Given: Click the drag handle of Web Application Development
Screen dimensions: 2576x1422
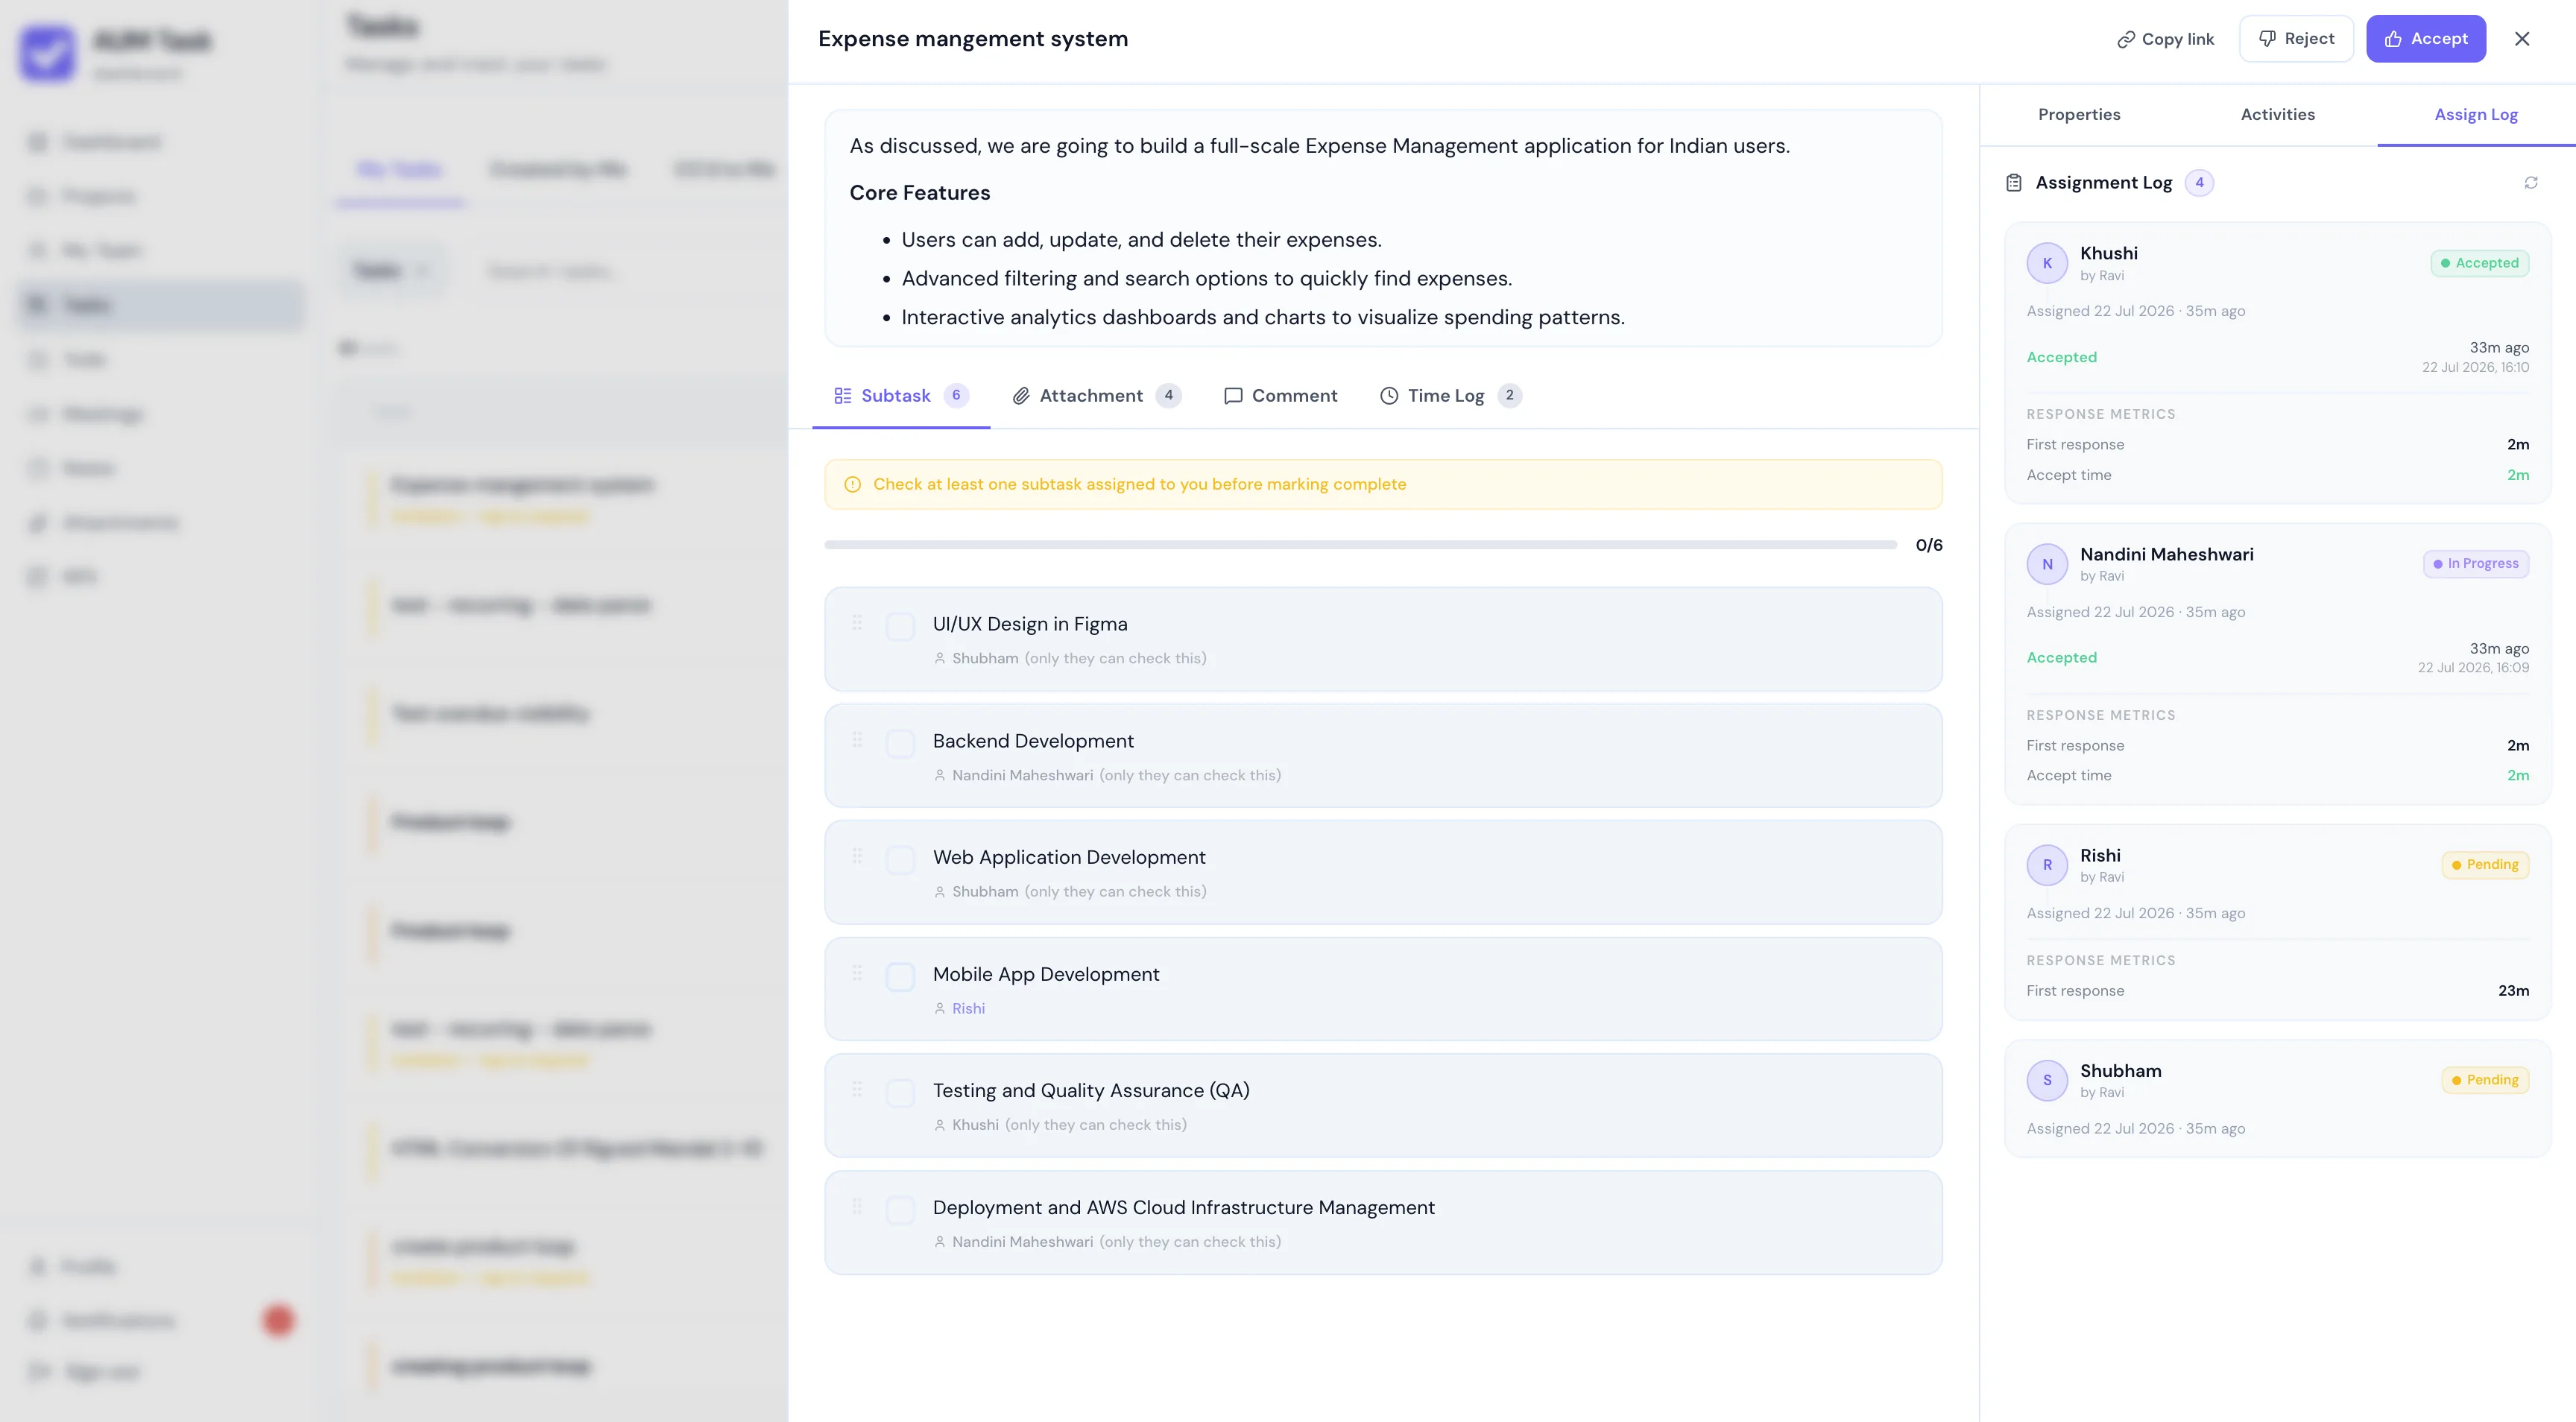Looking at the screenshot, I should (857, 856).
